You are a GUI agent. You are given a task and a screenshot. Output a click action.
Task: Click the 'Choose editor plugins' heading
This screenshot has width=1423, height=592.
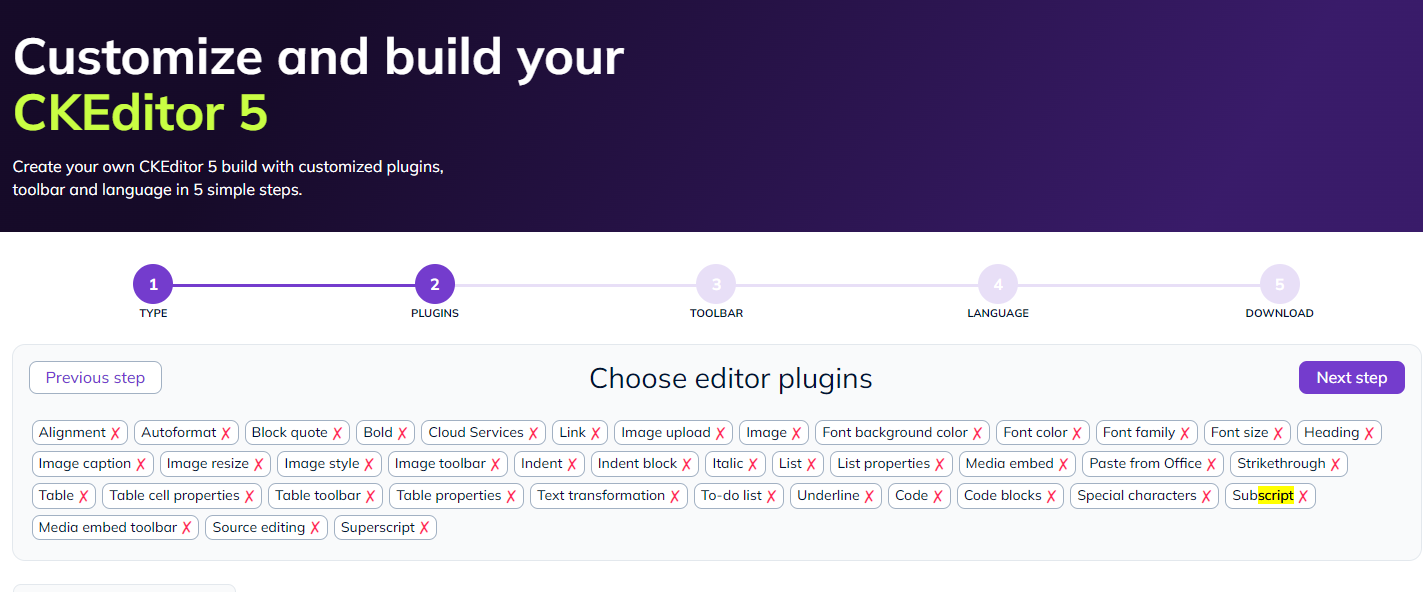point(731,378)
